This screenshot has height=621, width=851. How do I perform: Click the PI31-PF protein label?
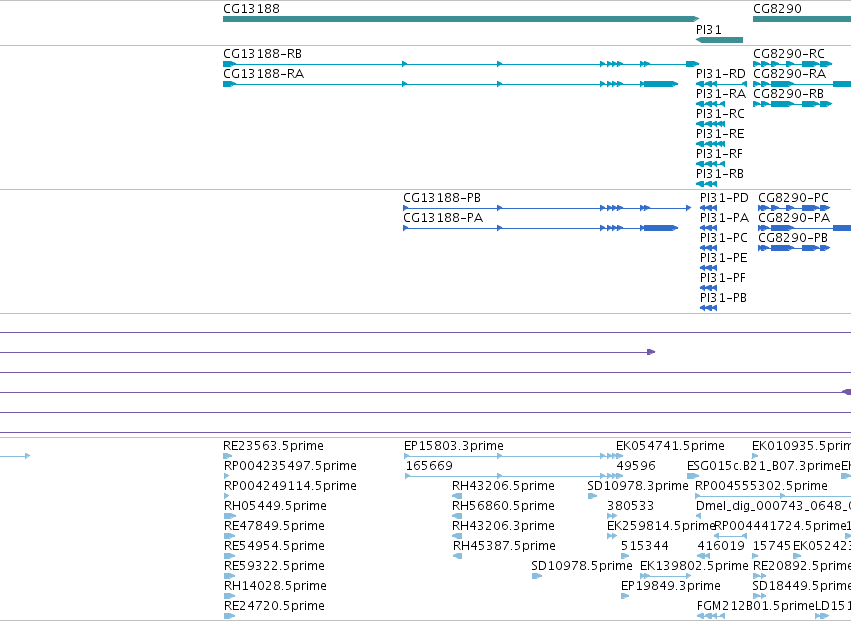coord(723,278)
